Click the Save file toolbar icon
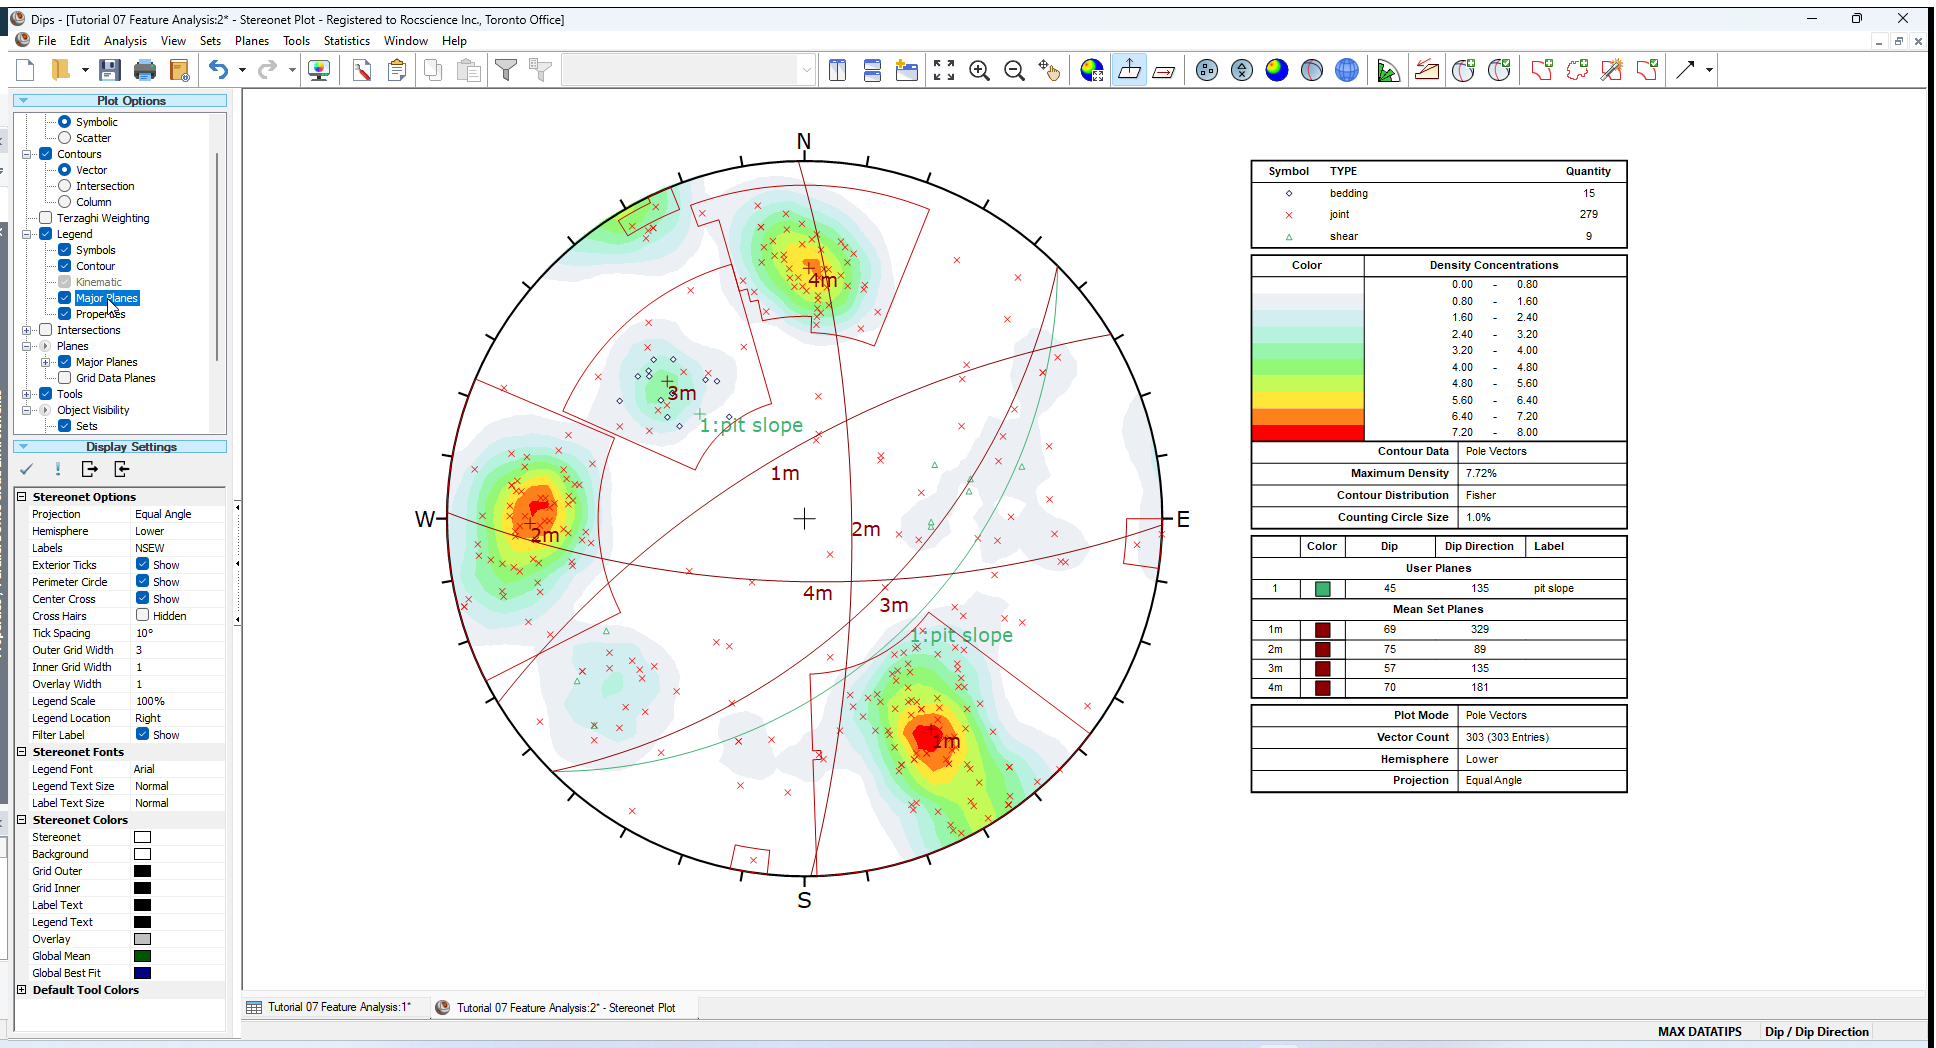Screen dimensions: 1936x1048 coord(110,70)
